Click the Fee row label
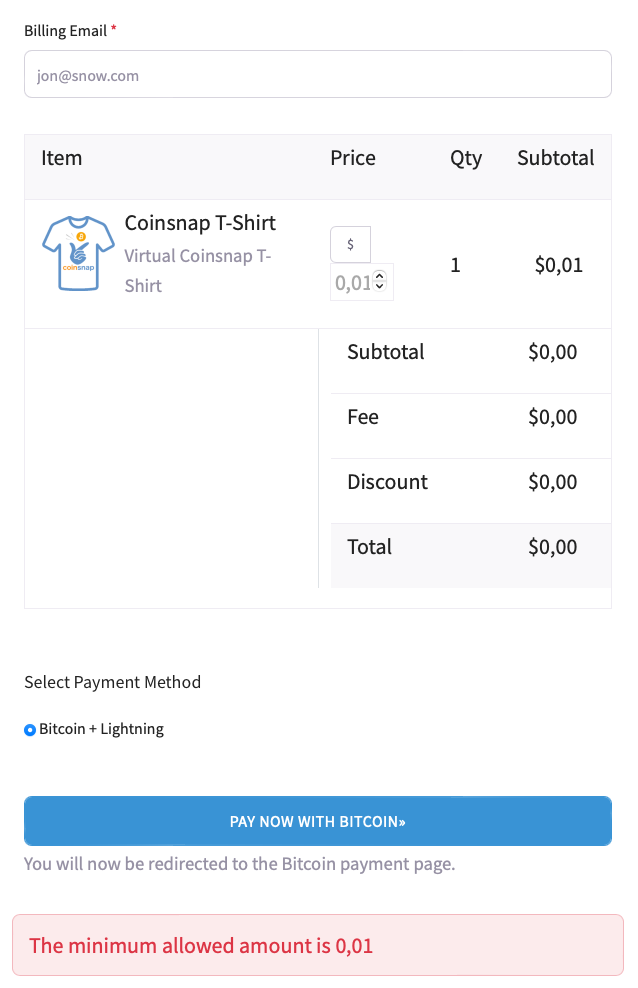The image size is (638, 988). click(x=363, y=417)
